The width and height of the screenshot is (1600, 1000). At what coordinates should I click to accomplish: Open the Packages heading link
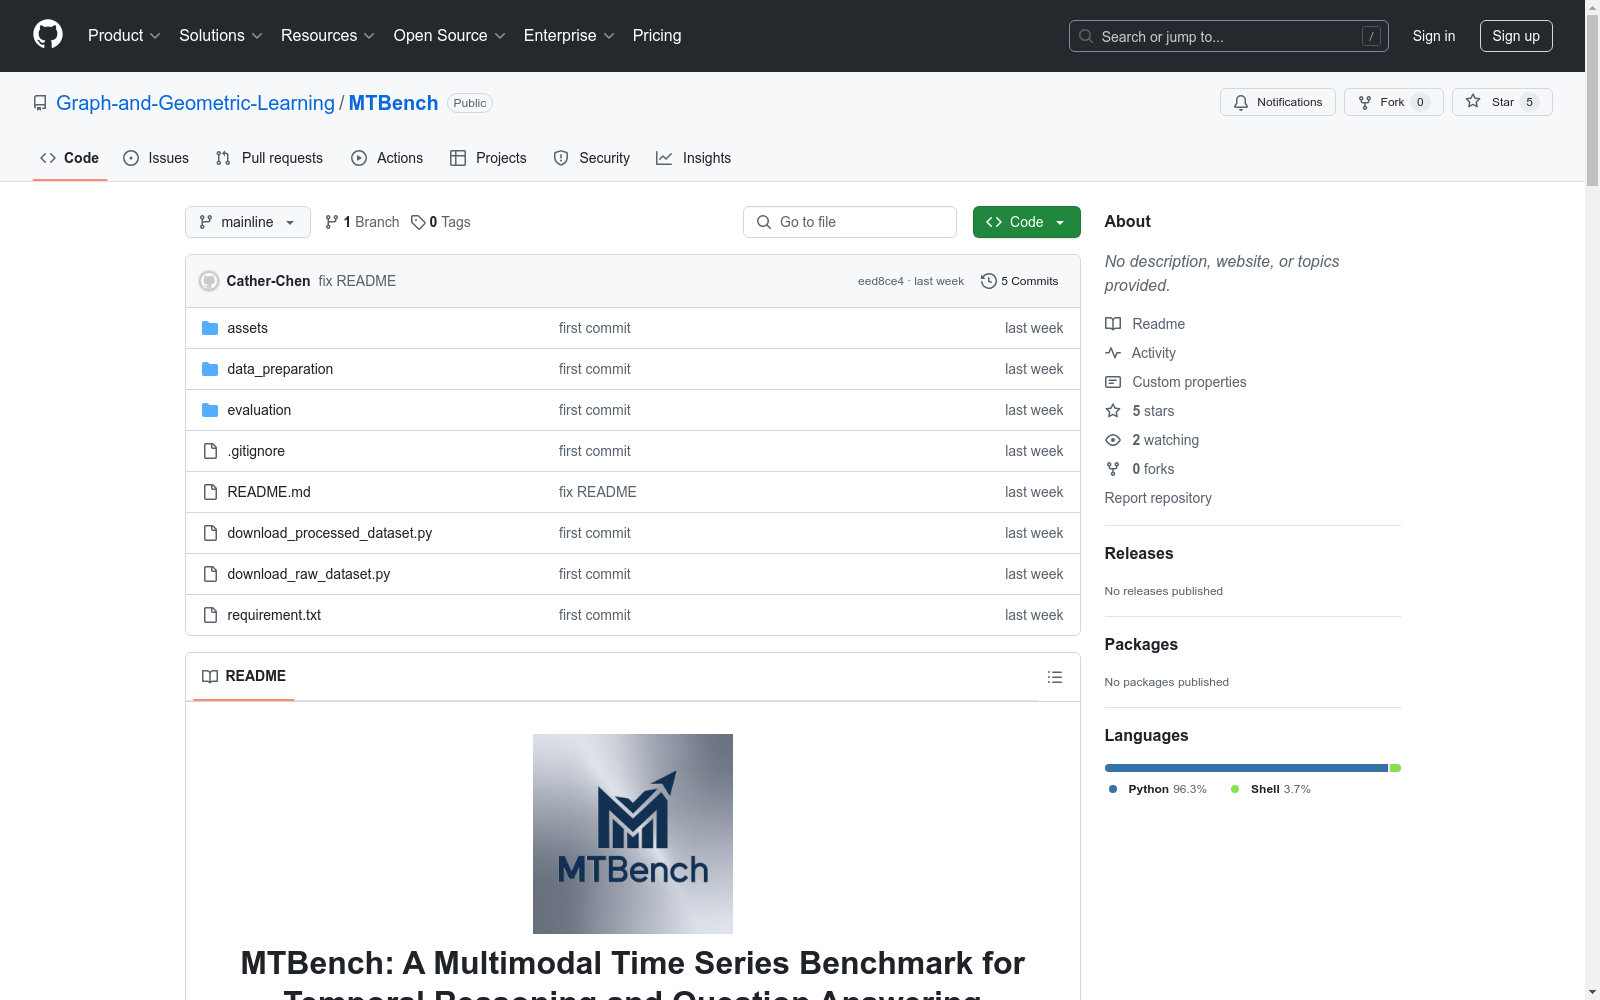(x=1141, y=644)
